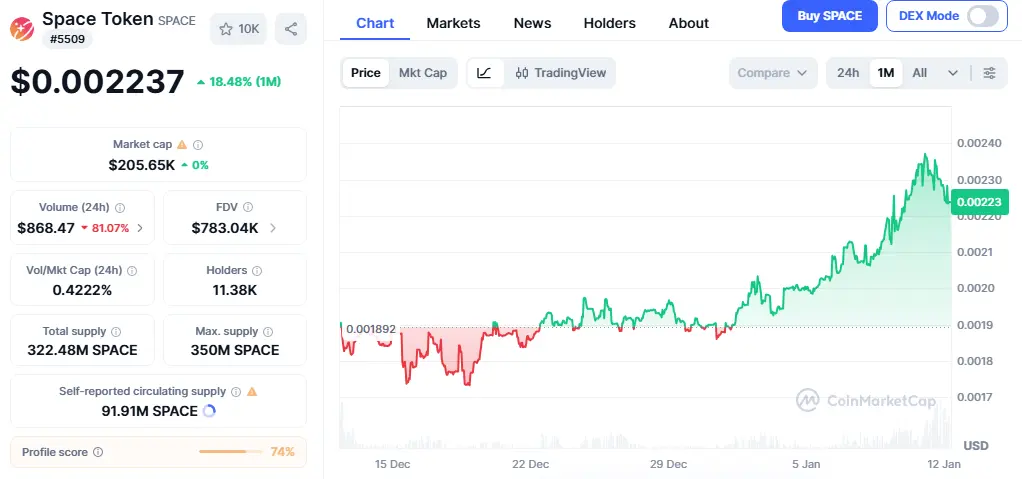Click the $0.002237 price value
Viewport: 1022px width, 479px height.
tap(98, 82)
